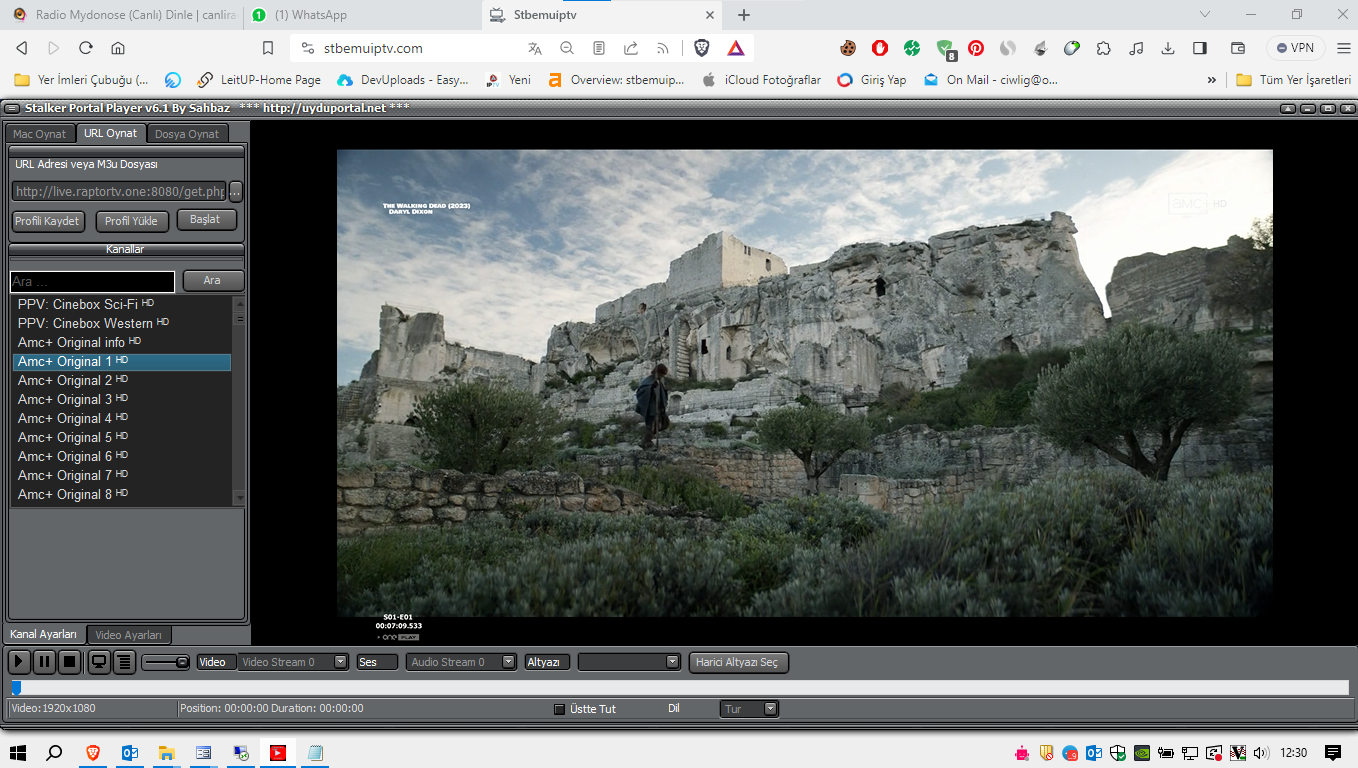This screenshot has width=1358, height=768.
Task: Click the video seek progress bar
Action: pos(680,687)
